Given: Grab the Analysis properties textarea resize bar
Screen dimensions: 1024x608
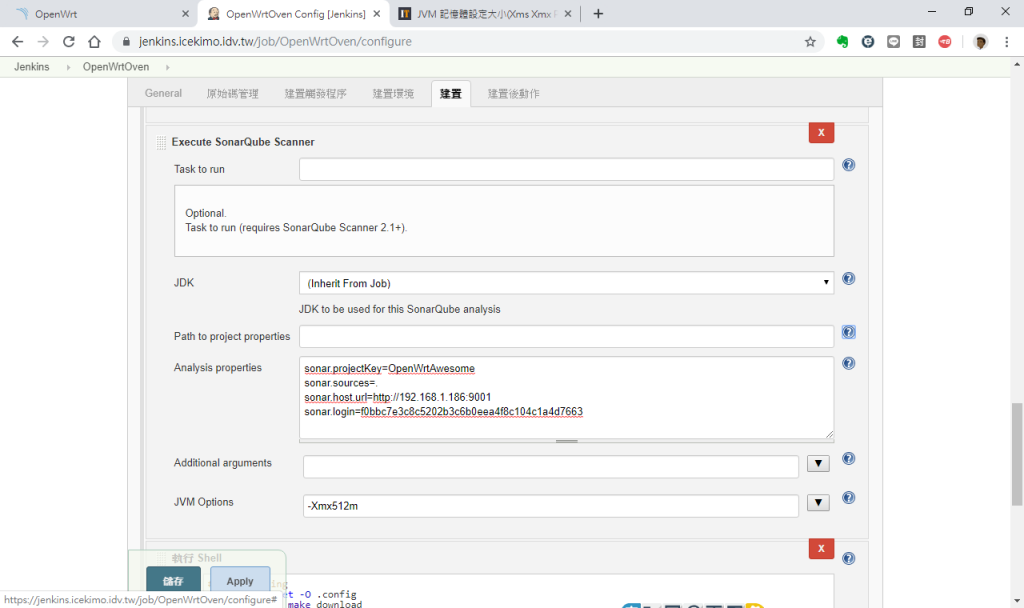Looking at the screenshot, I should tap(566, 441).
